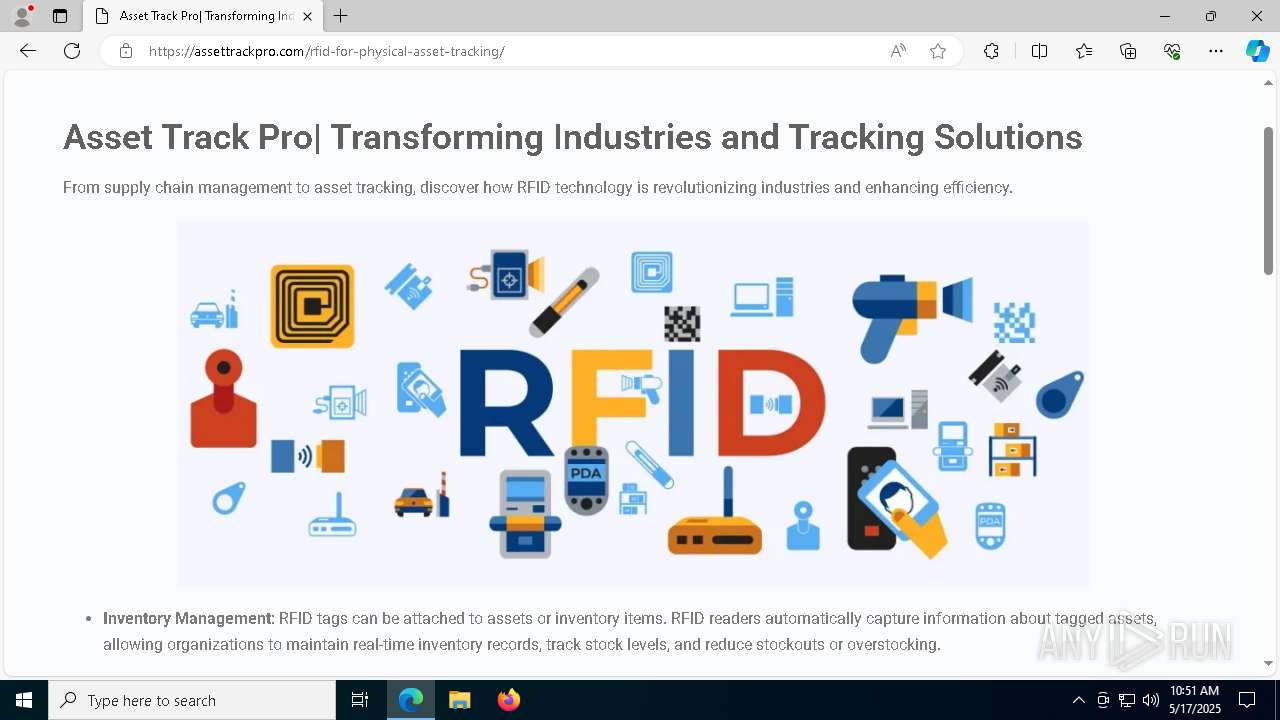Open a new browser tab
This screenshot has width=1280, height=720.
point(341,16)
